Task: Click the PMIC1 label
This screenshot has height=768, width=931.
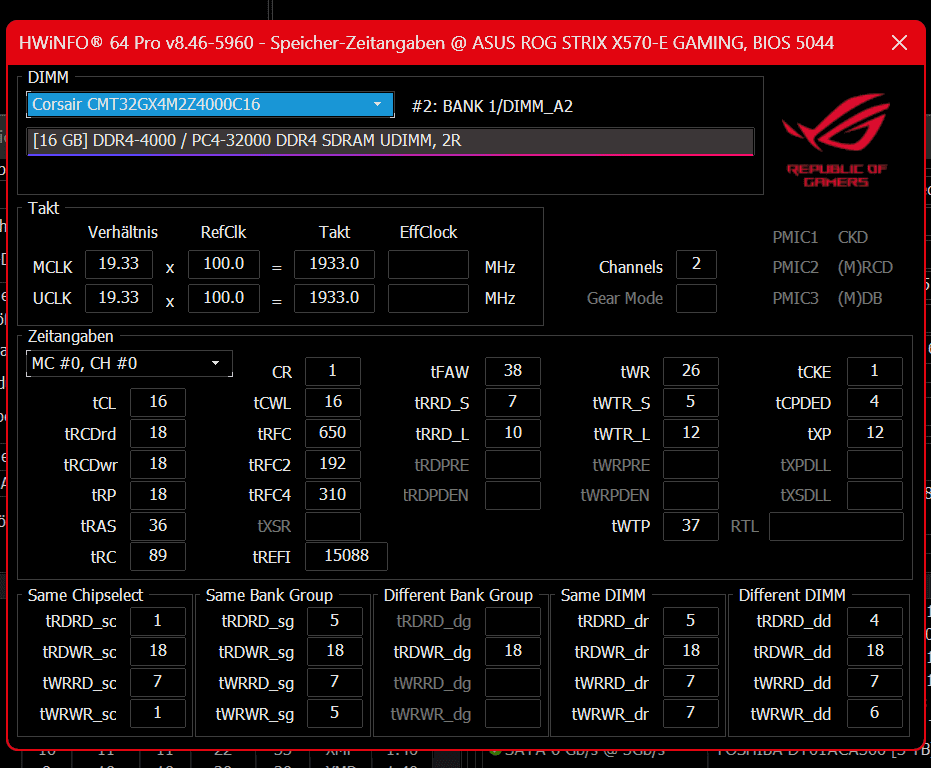Action: pos(795,238)
